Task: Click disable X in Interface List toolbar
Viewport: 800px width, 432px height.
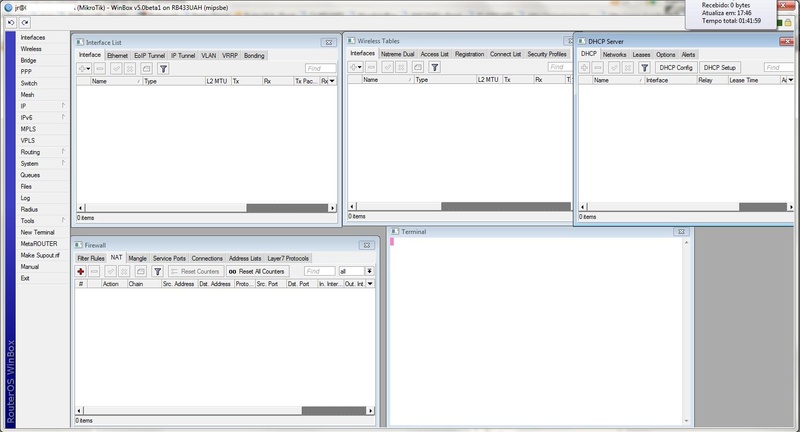Action: point(130,68)
